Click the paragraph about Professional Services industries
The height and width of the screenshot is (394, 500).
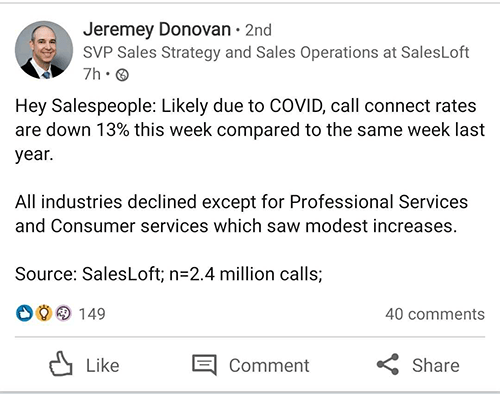[242, 214]
